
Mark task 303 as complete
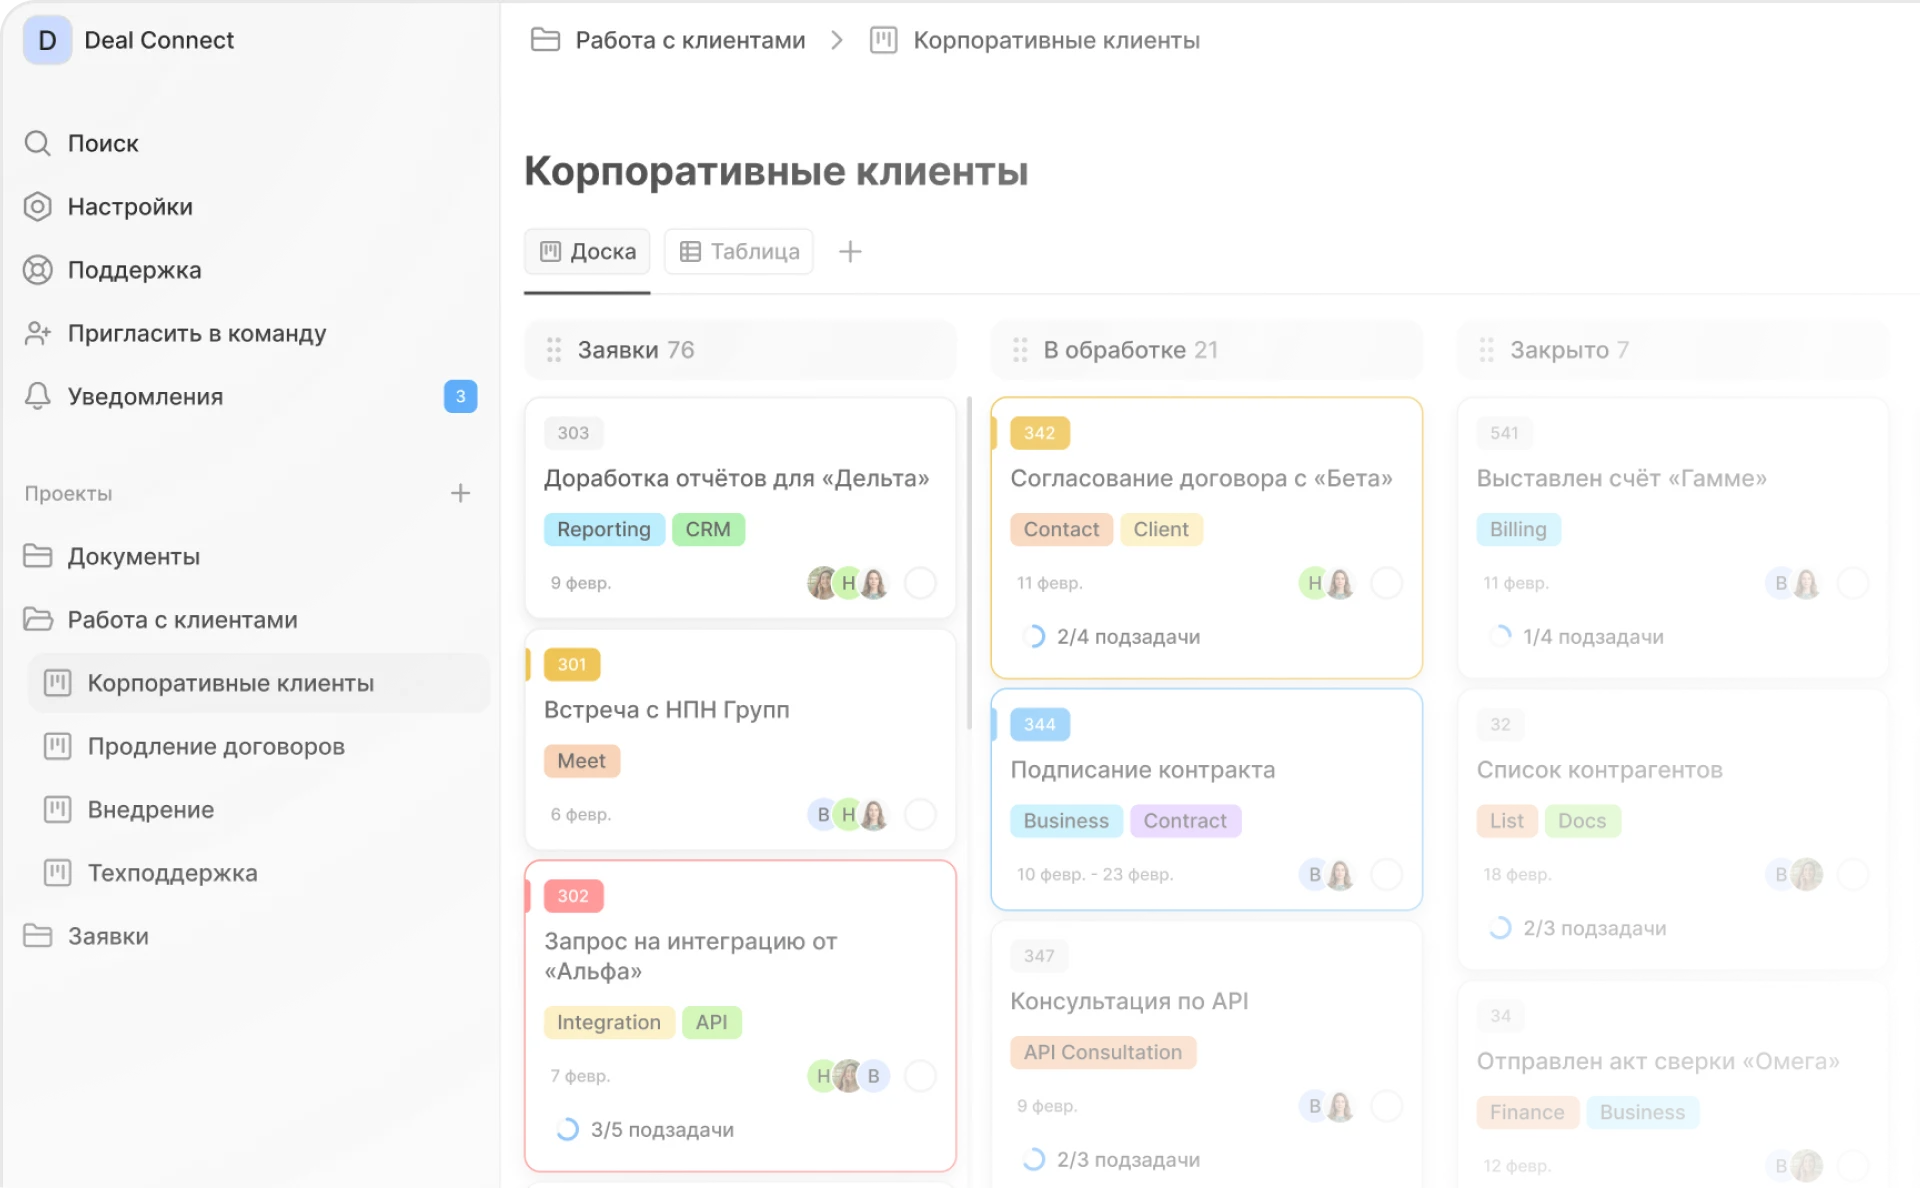(x=920, y=582)
